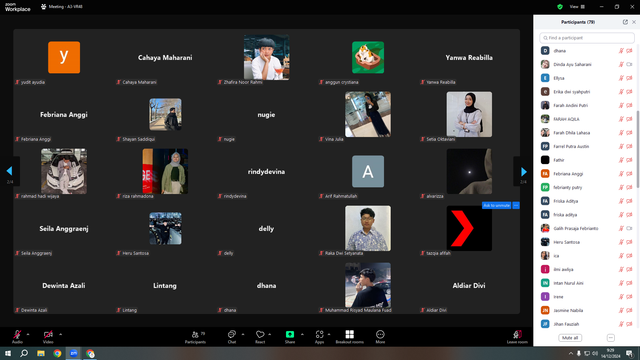Click the green Share screen button
The image size is (640, 360).
click(290, 334)
